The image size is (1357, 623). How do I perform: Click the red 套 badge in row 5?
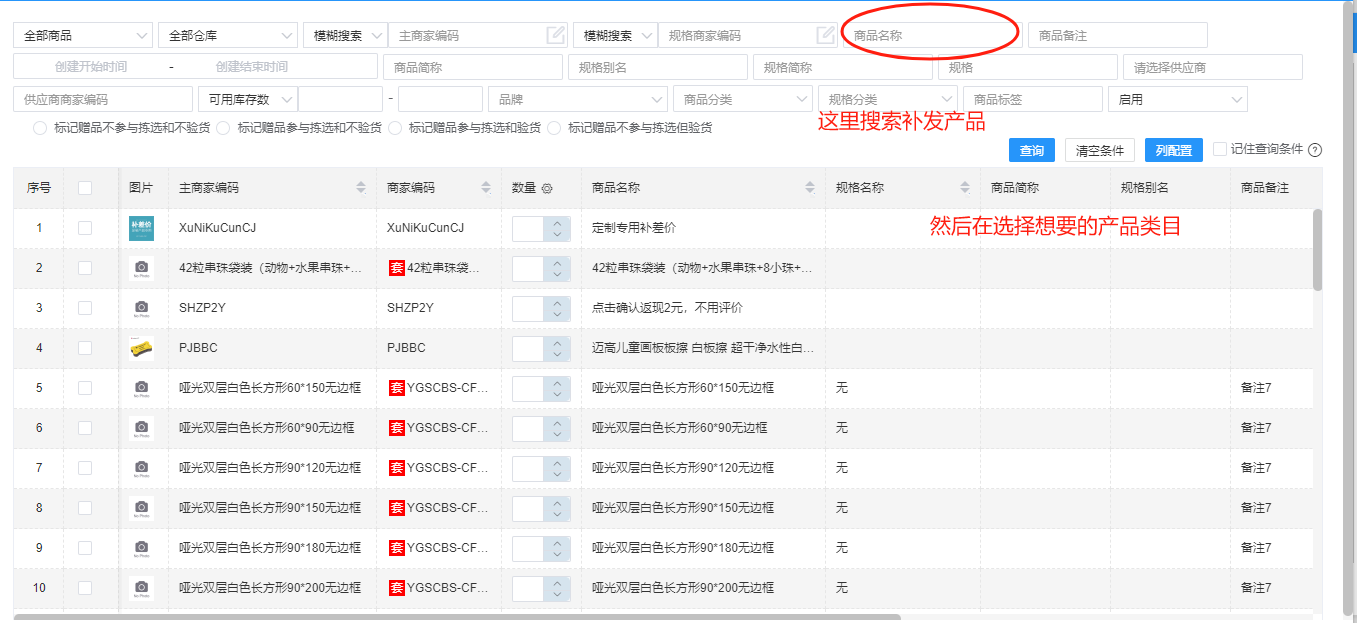[x=397, y=388]
